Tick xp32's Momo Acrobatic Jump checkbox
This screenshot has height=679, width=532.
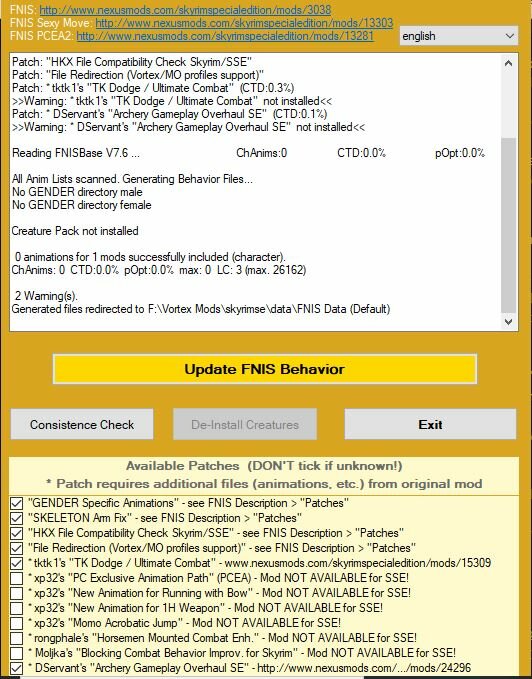16,623
